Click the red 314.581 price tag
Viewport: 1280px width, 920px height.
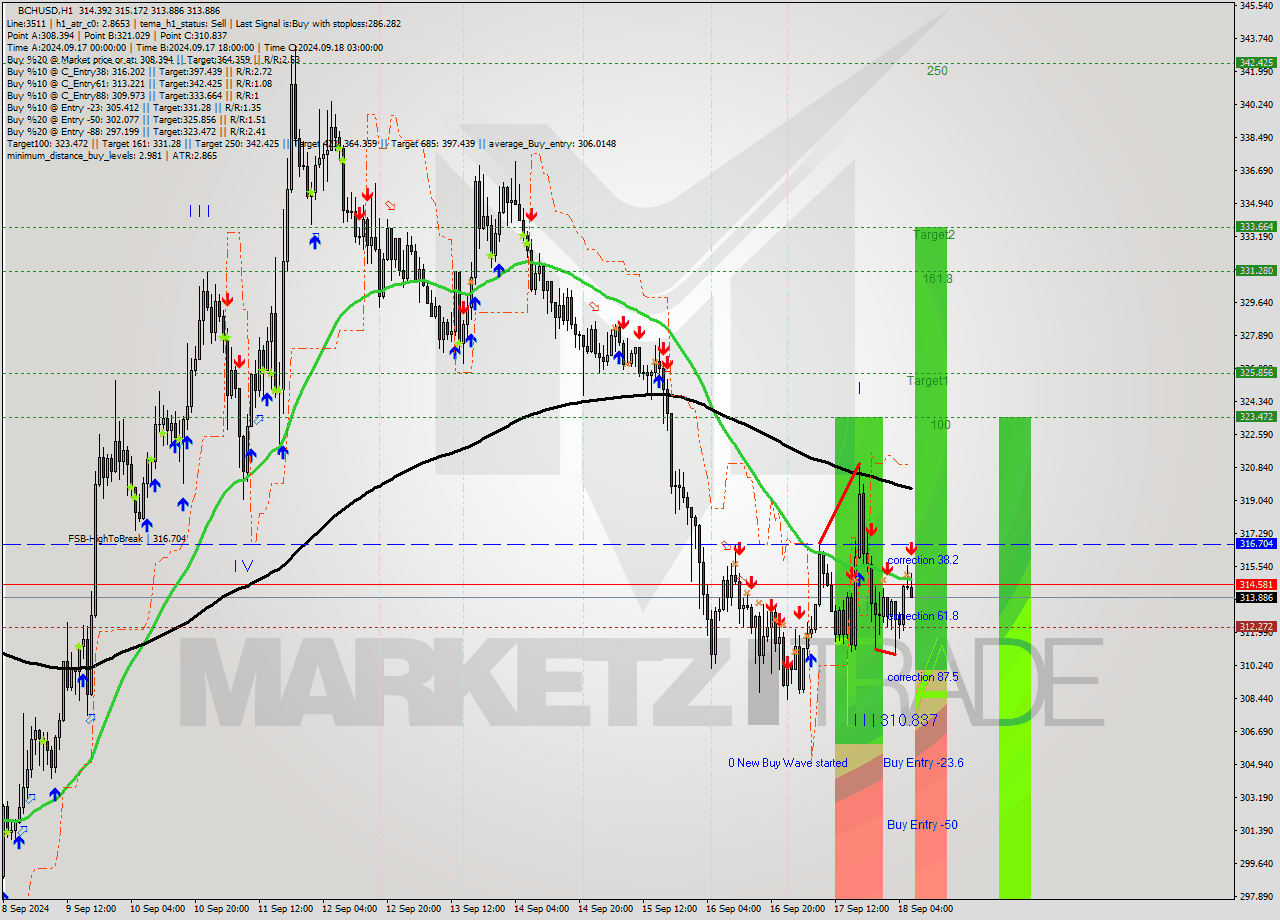tap(1256, 584)
